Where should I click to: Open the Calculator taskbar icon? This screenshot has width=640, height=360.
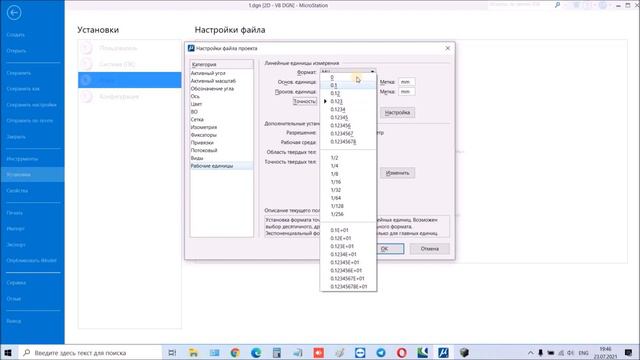pyautogui.click(x=277, y=353)
